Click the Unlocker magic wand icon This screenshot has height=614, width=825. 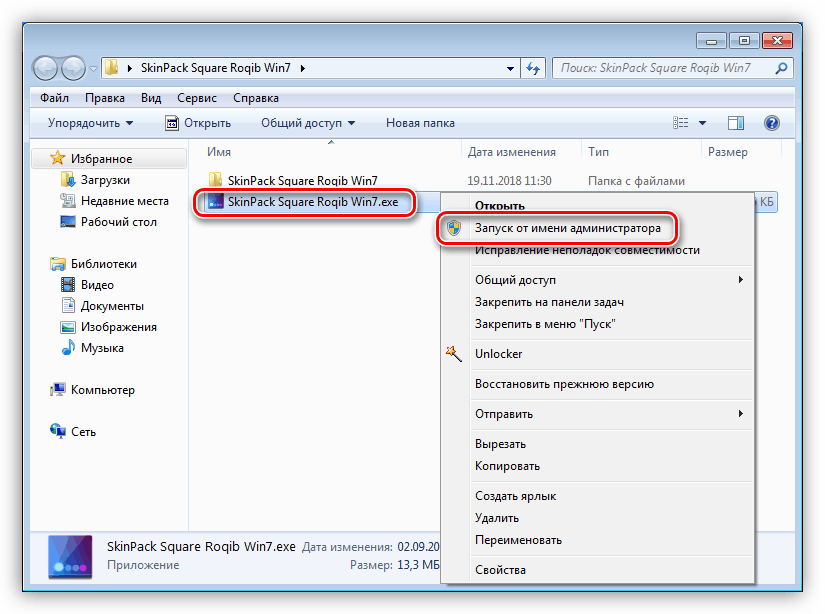coord(454,354)
